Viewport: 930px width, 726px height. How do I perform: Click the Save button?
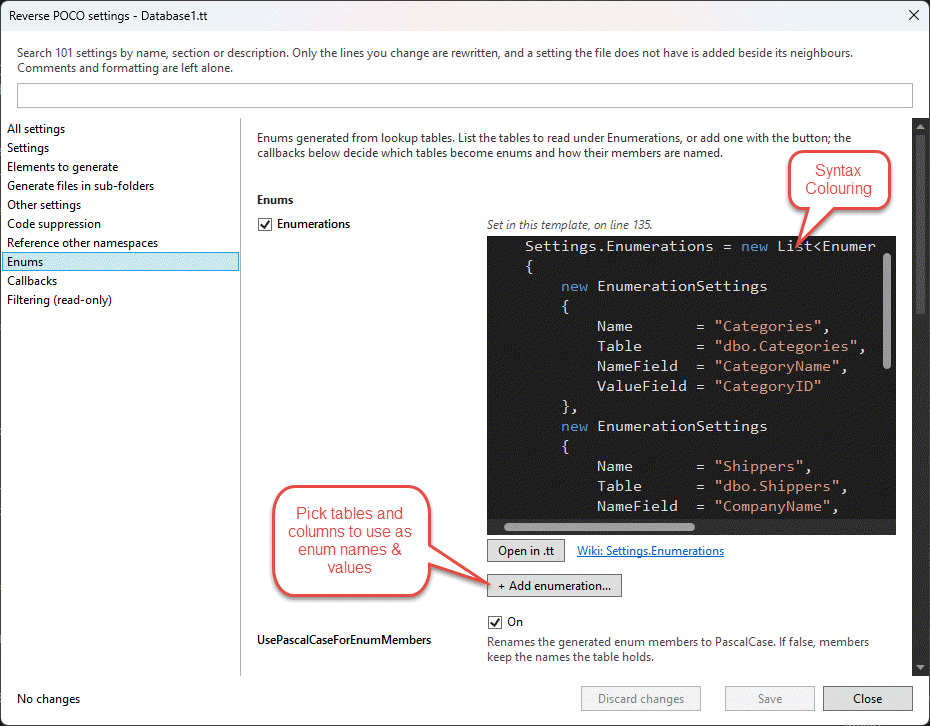tap(769, 699)
